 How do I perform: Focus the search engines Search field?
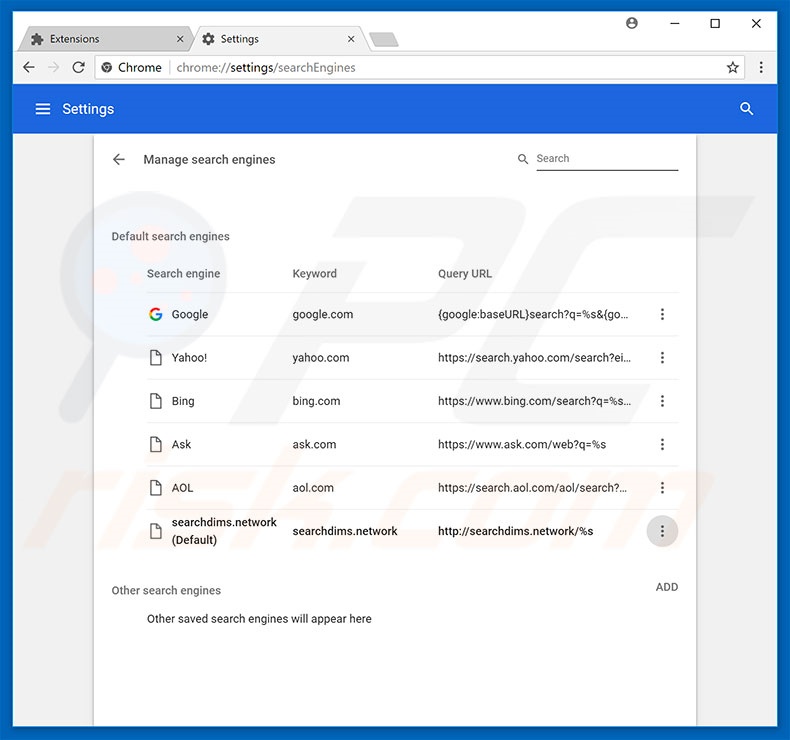607,159
